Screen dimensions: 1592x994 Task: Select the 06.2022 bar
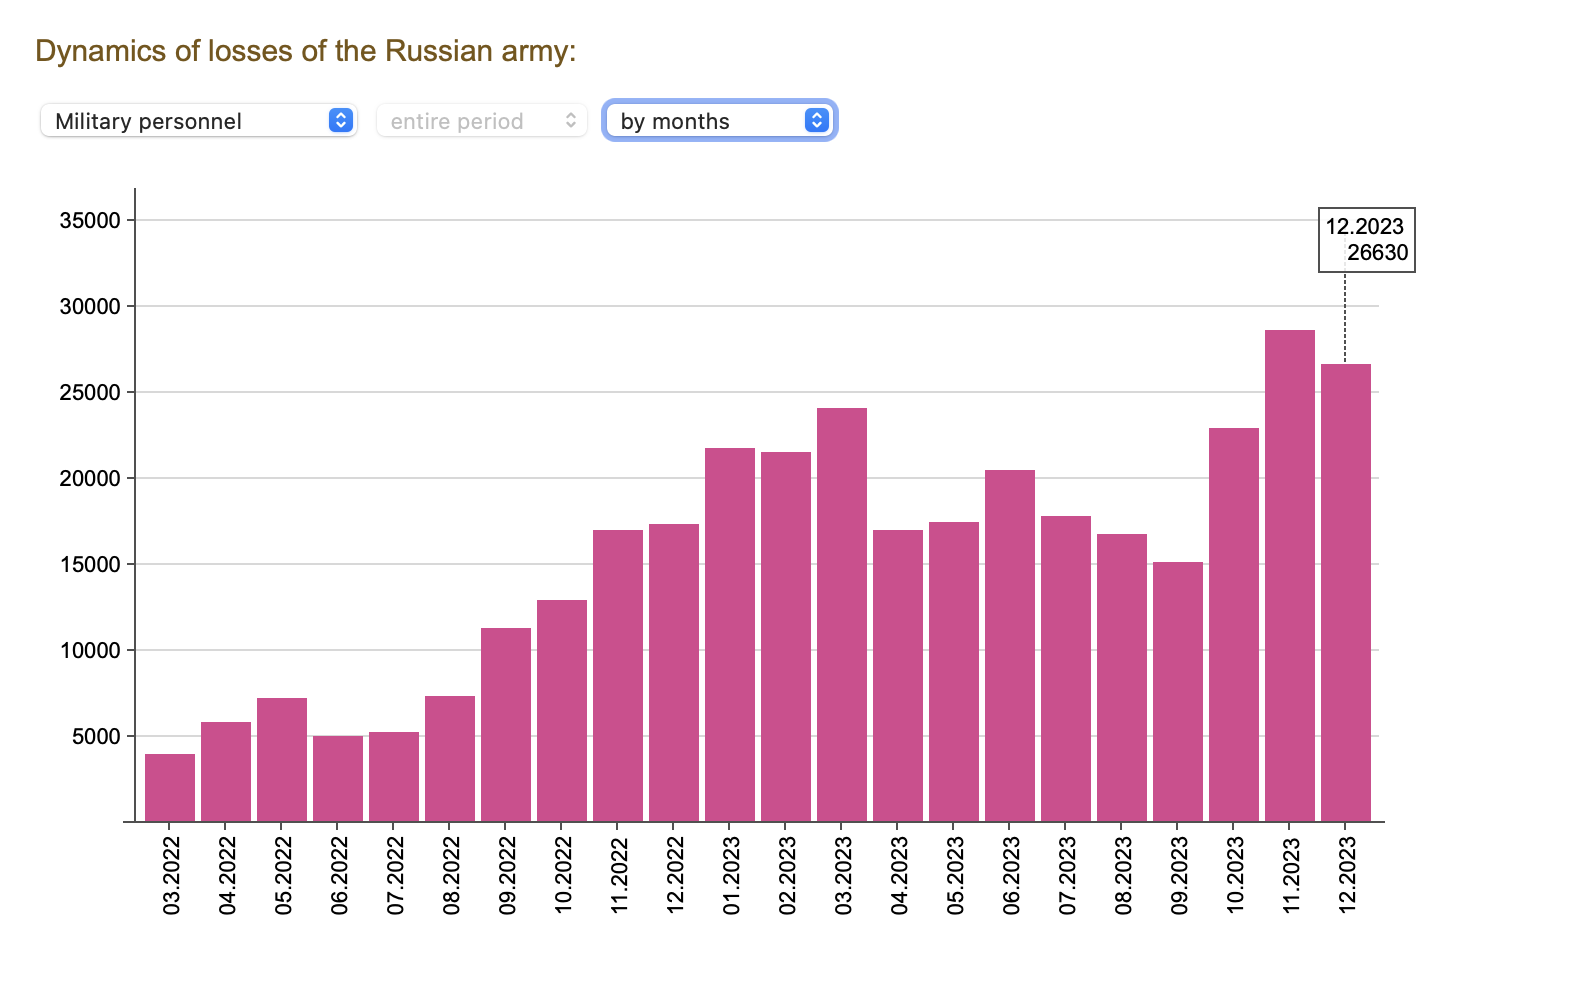pos(338,779)
